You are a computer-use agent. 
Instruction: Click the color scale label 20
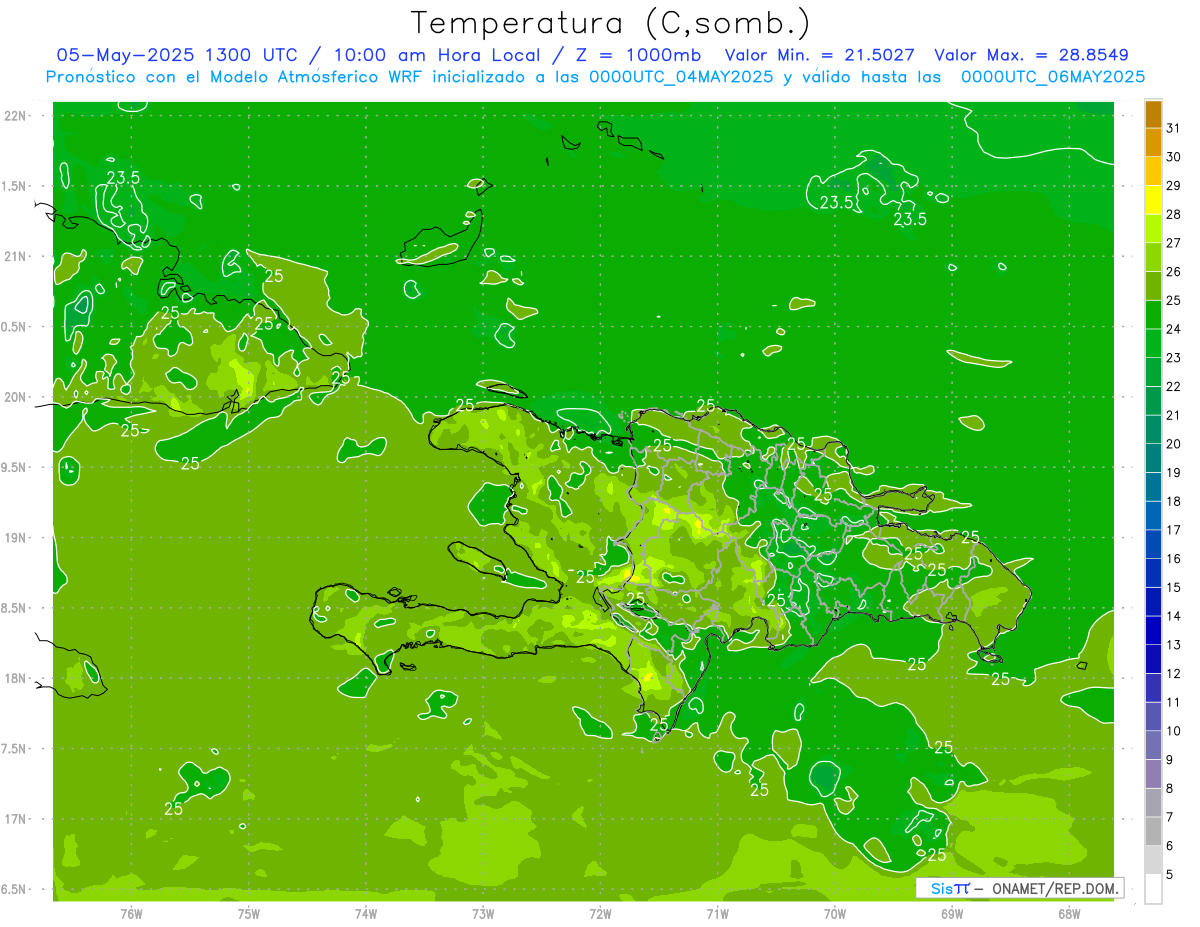[1174, 444]
